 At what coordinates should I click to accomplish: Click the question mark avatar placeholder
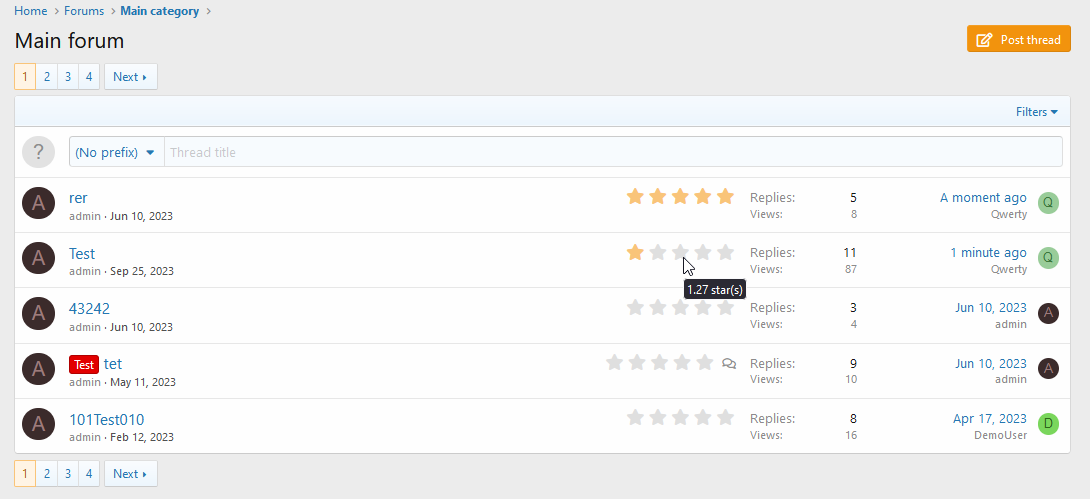click(x=38, y=152)
